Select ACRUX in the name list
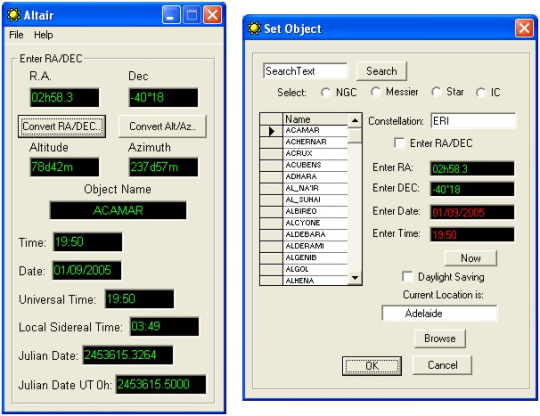Image resolution: width=540 pixels, height=416 pixels. [x=315, y=154]
